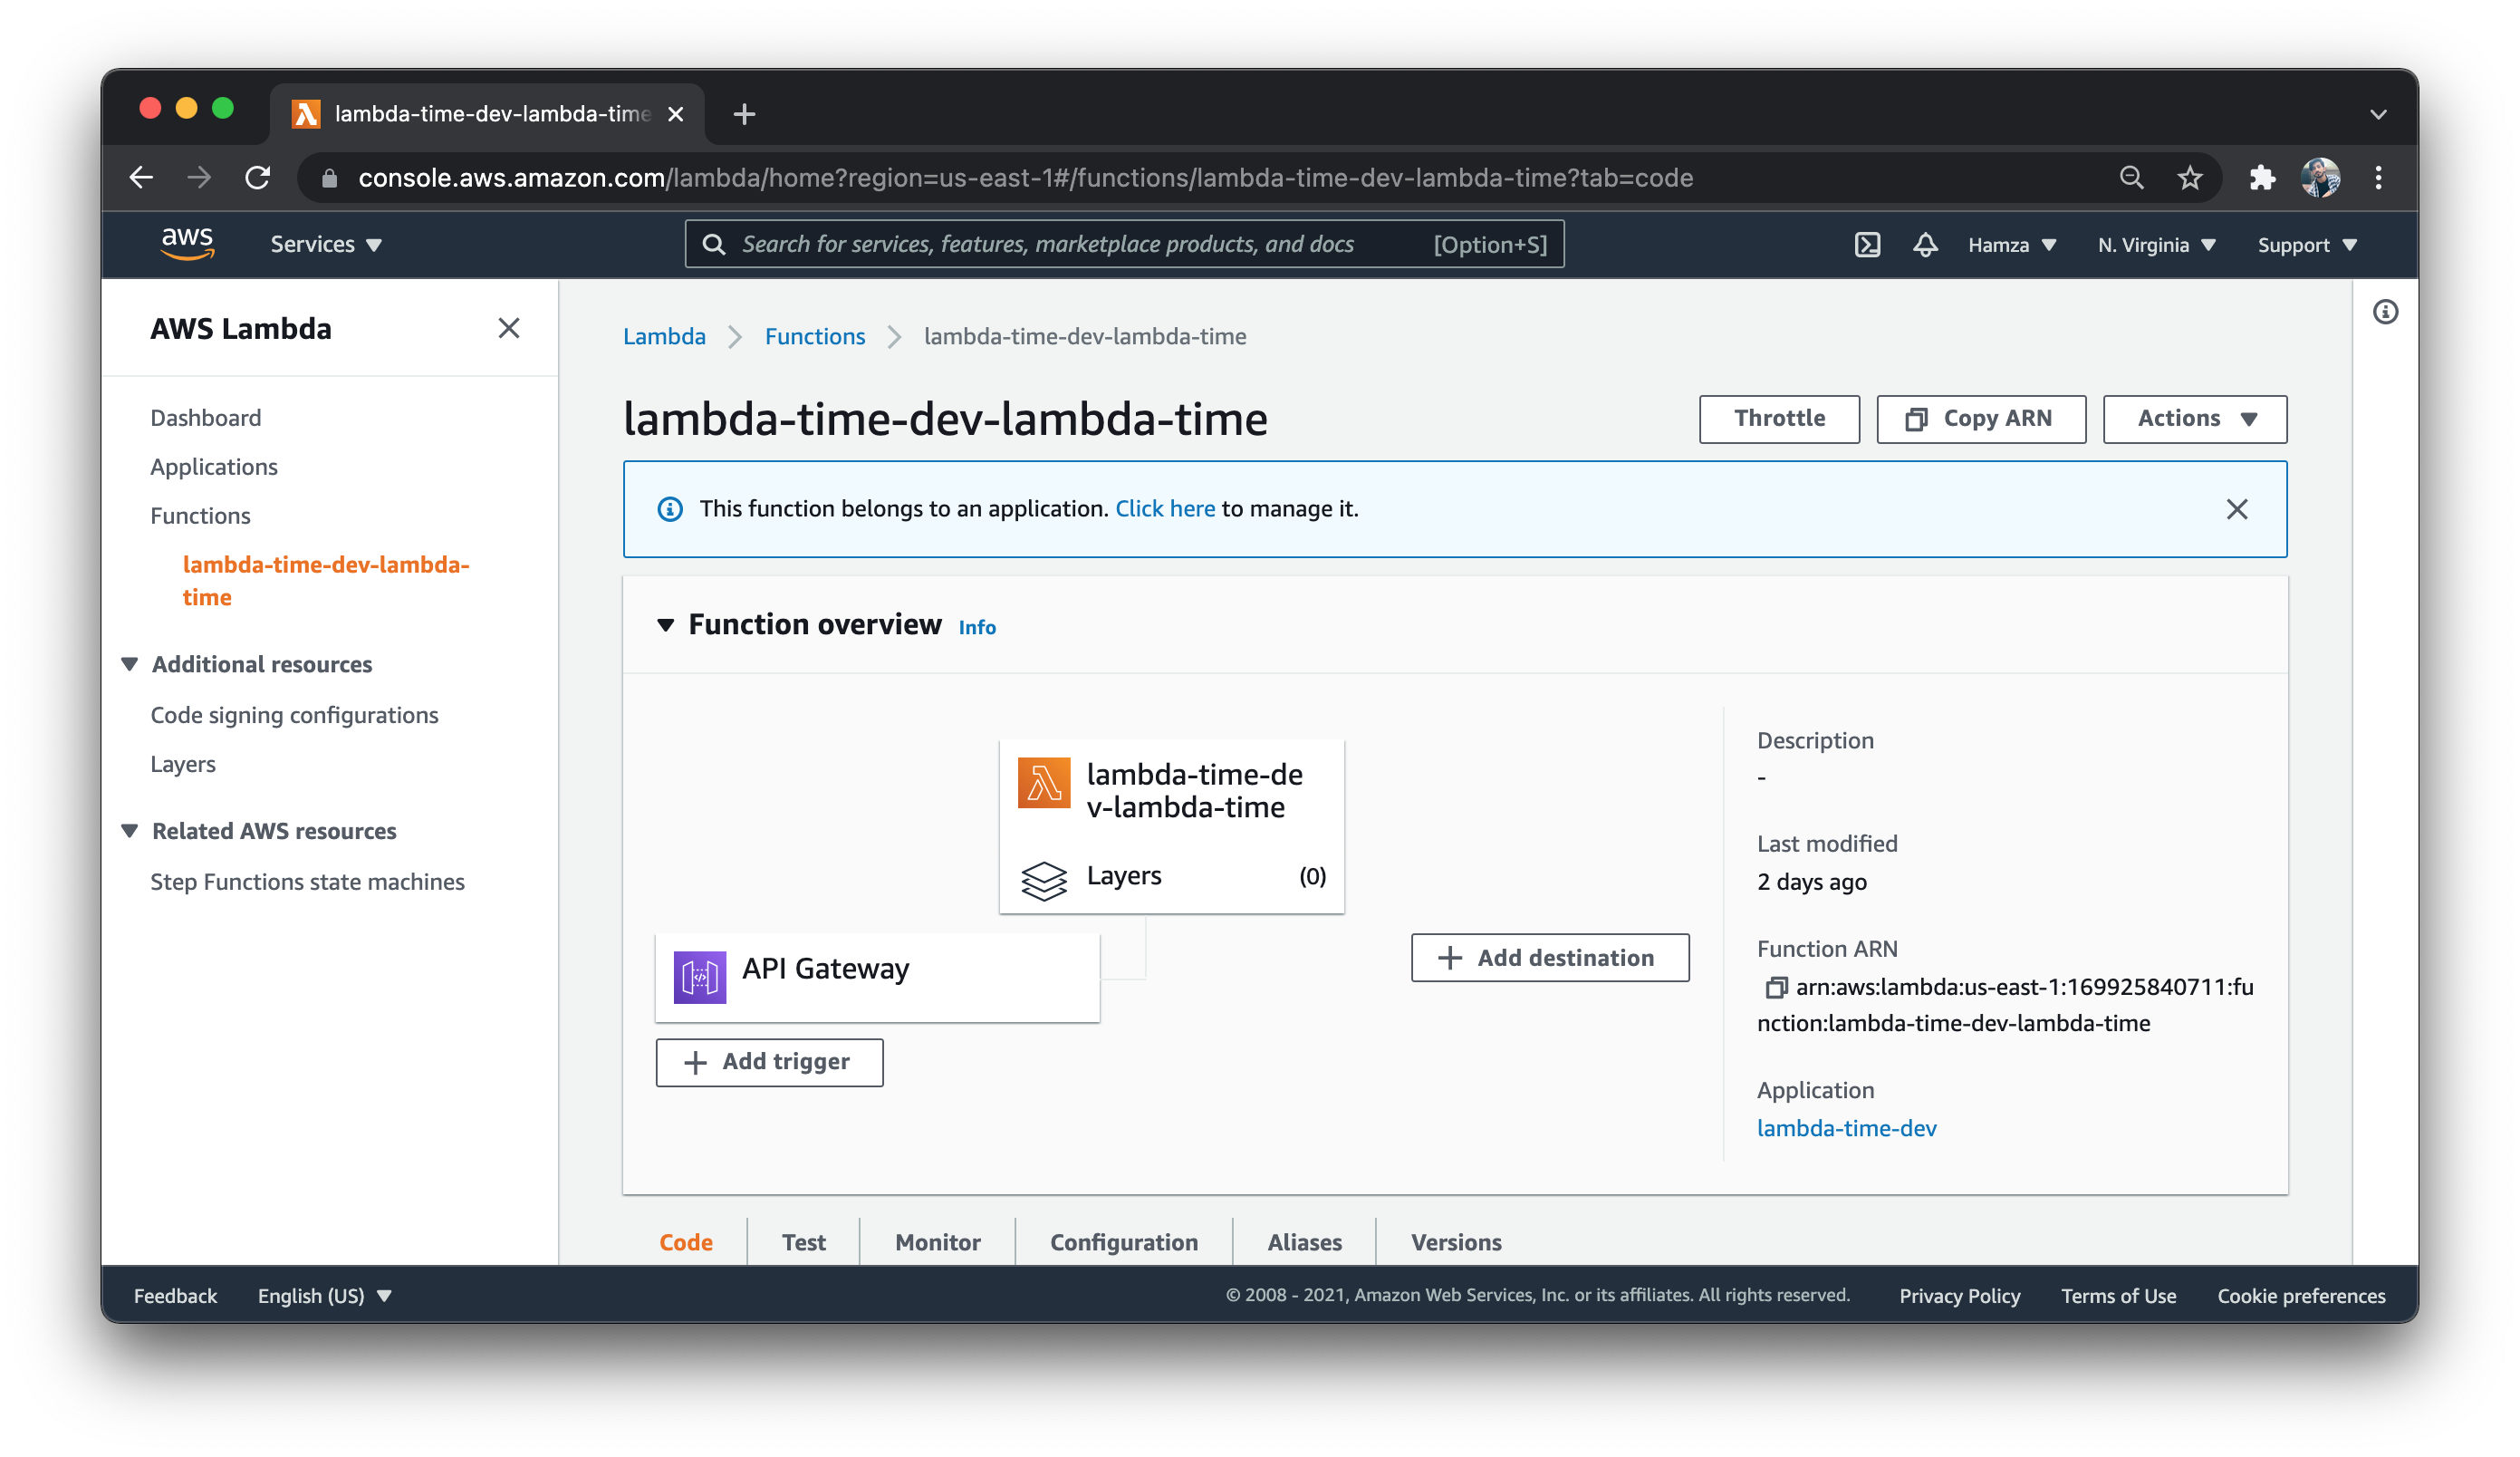The width and height of the screenshot is (2520, 1457).
Task: Switch to the Versions tab
Action: pyautogui.click(x=1456, y=1242)
